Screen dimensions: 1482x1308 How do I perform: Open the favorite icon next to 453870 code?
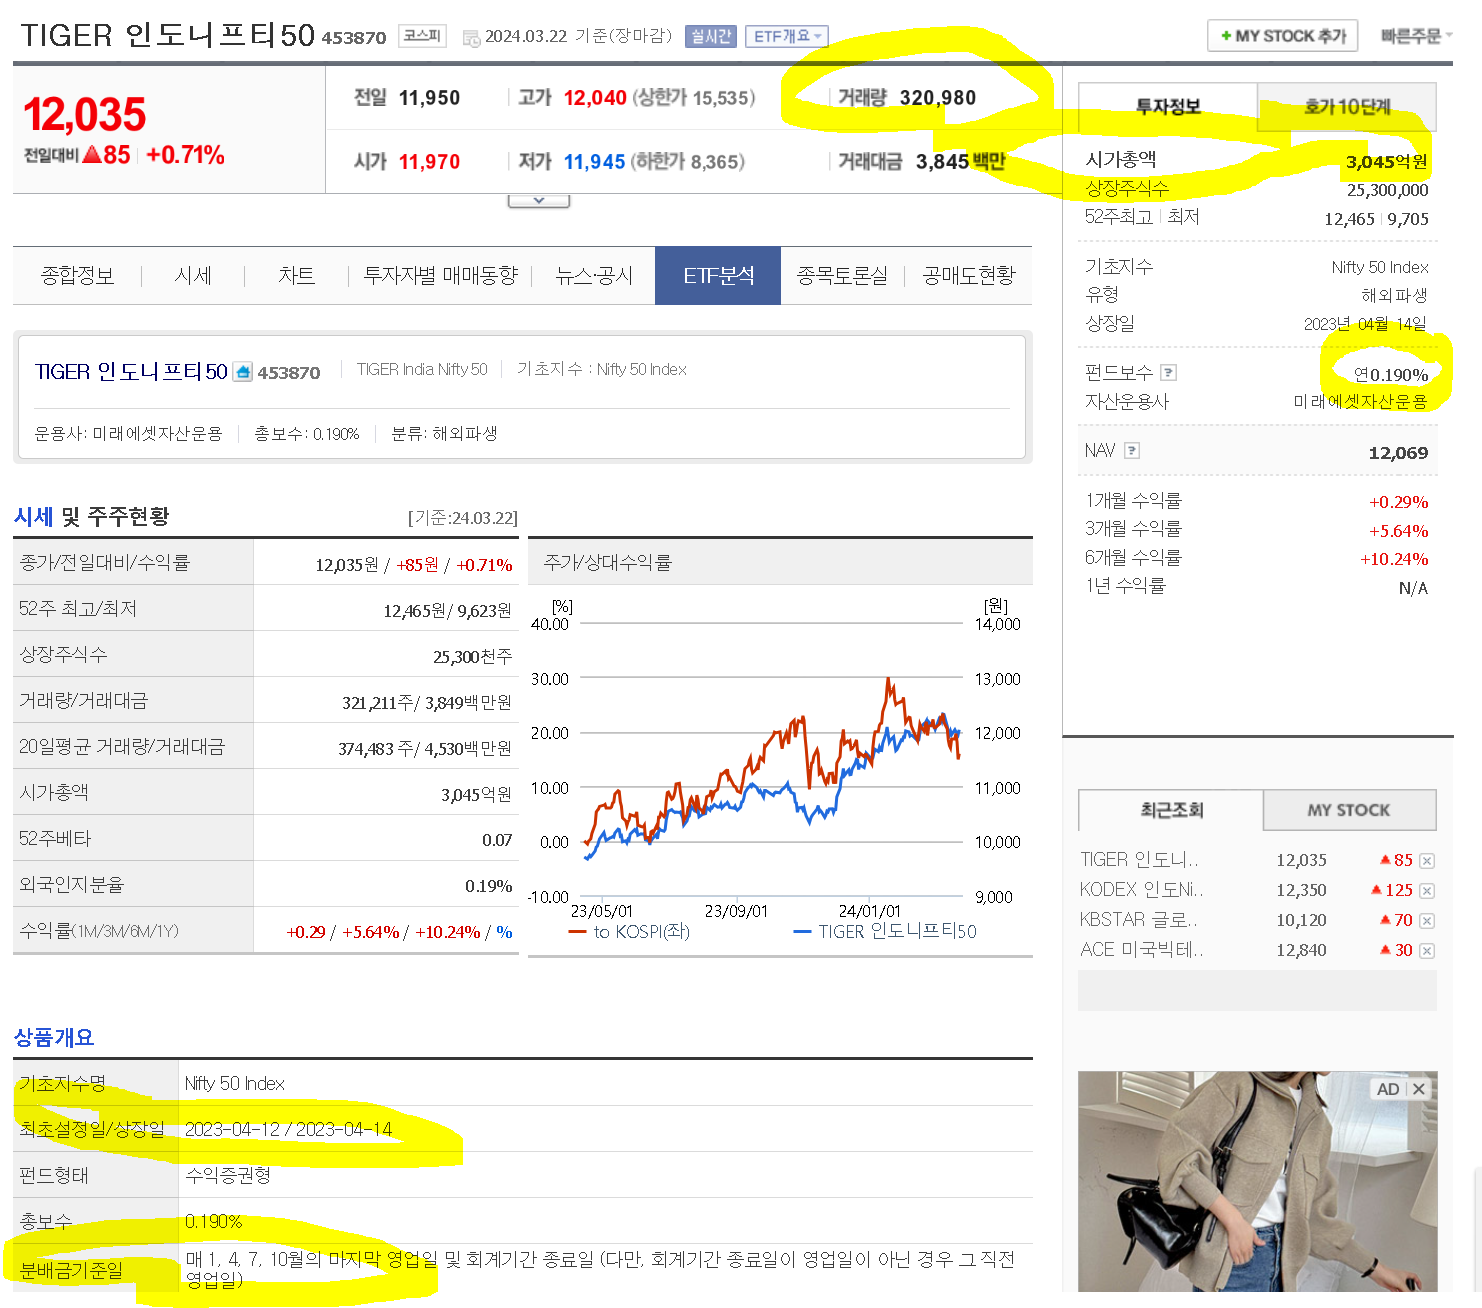pos(243,372)
